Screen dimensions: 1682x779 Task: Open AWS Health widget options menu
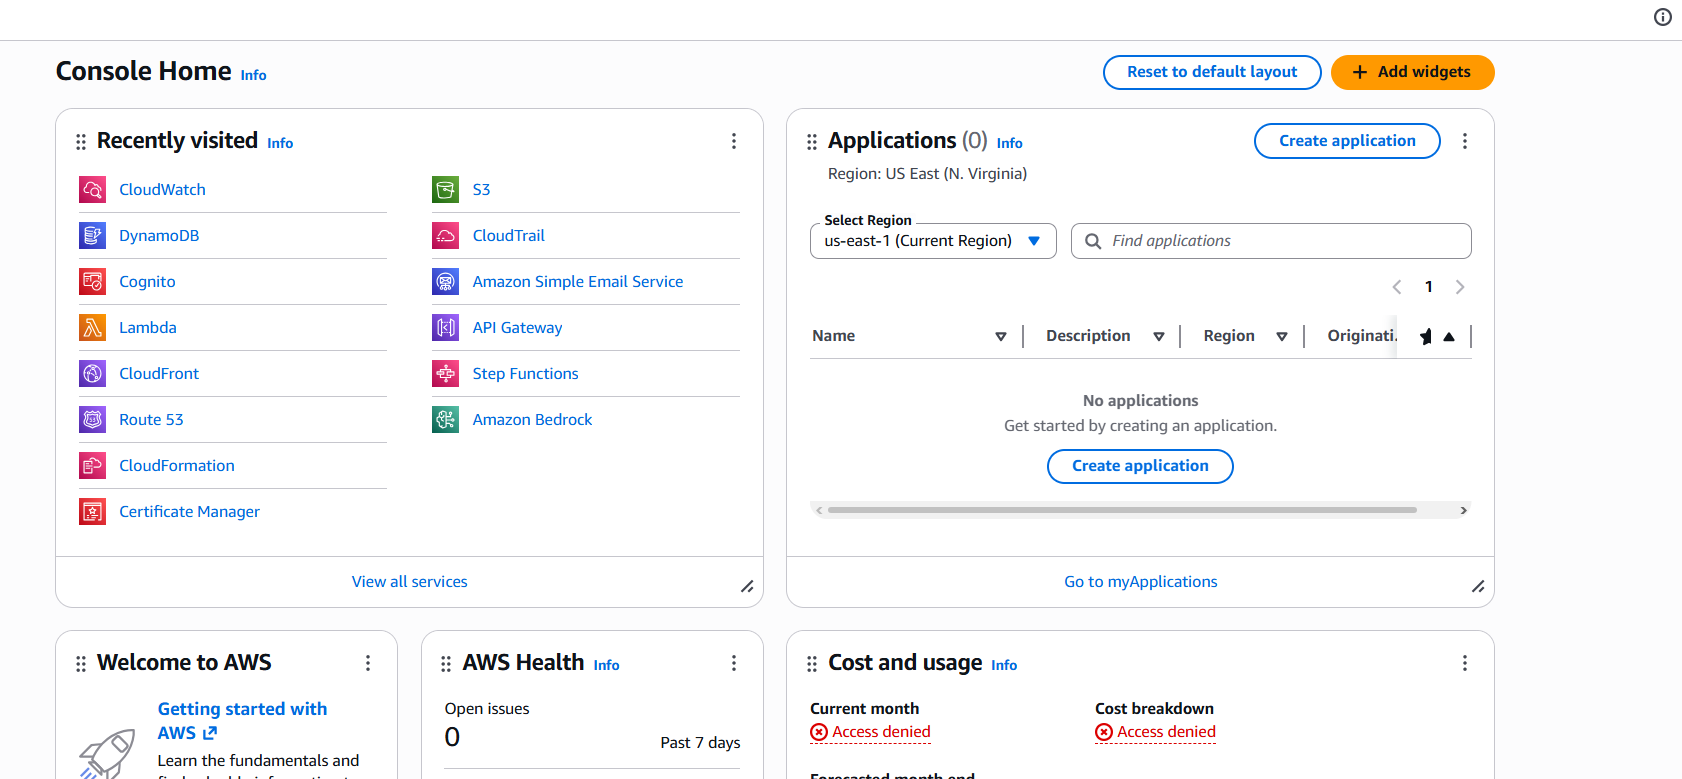coord(734,663)
